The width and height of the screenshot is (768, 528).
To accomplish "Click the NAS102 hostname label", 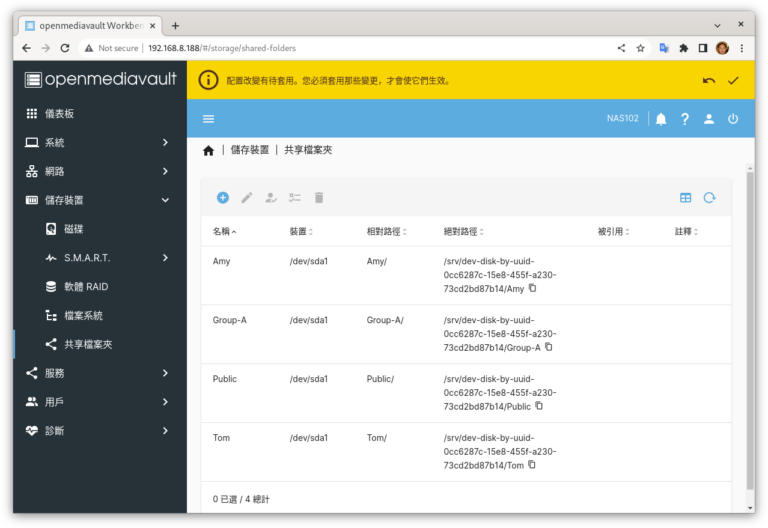I will pyautogui.click(x=623, y=119).
